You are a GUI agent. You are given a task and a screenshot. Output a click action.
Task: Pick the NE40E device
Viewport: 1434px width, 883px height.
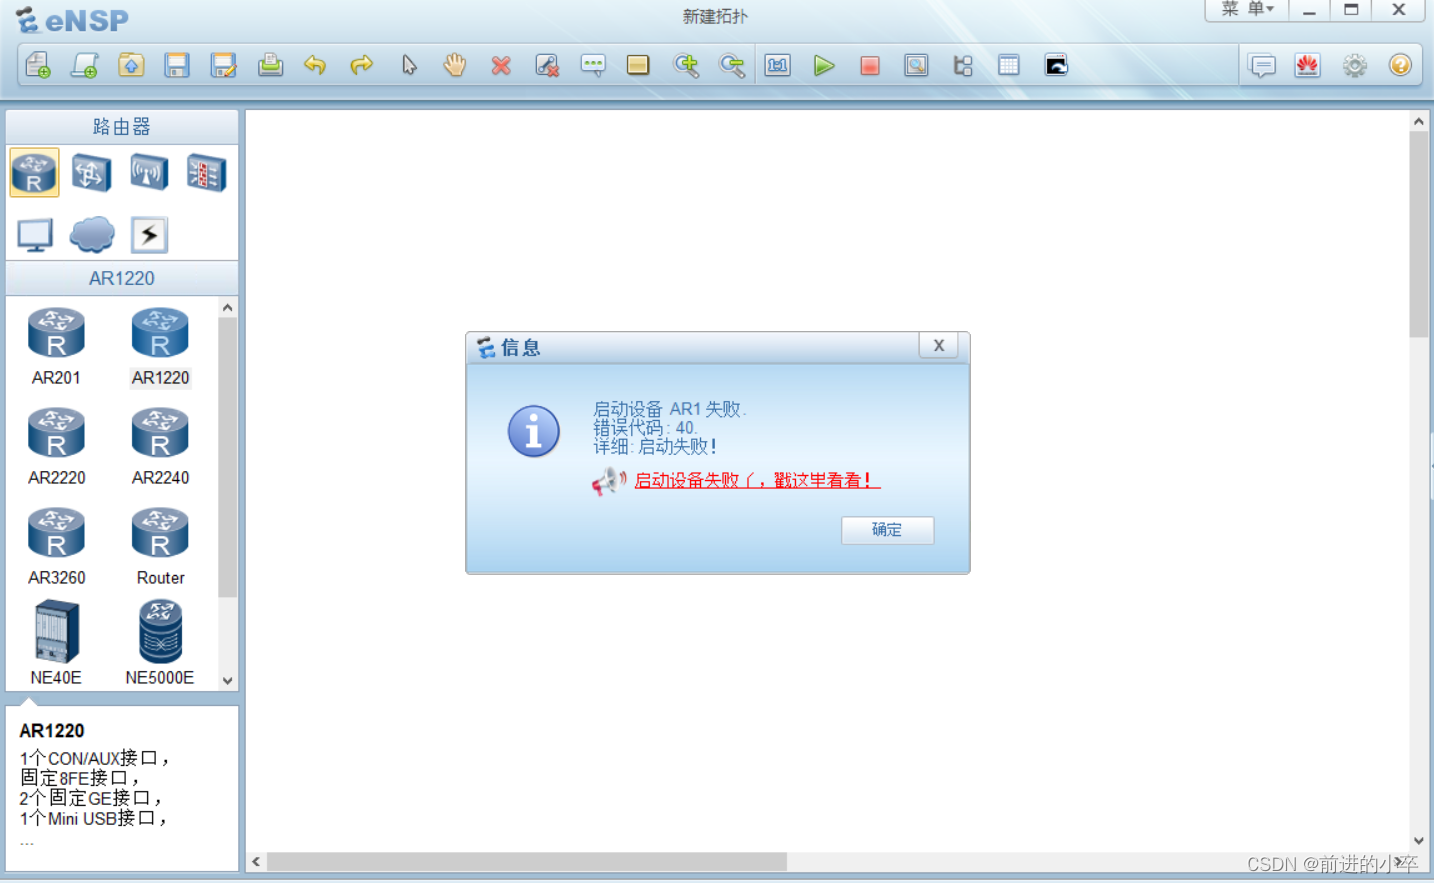pyautogui.click(x=56, y=642)
